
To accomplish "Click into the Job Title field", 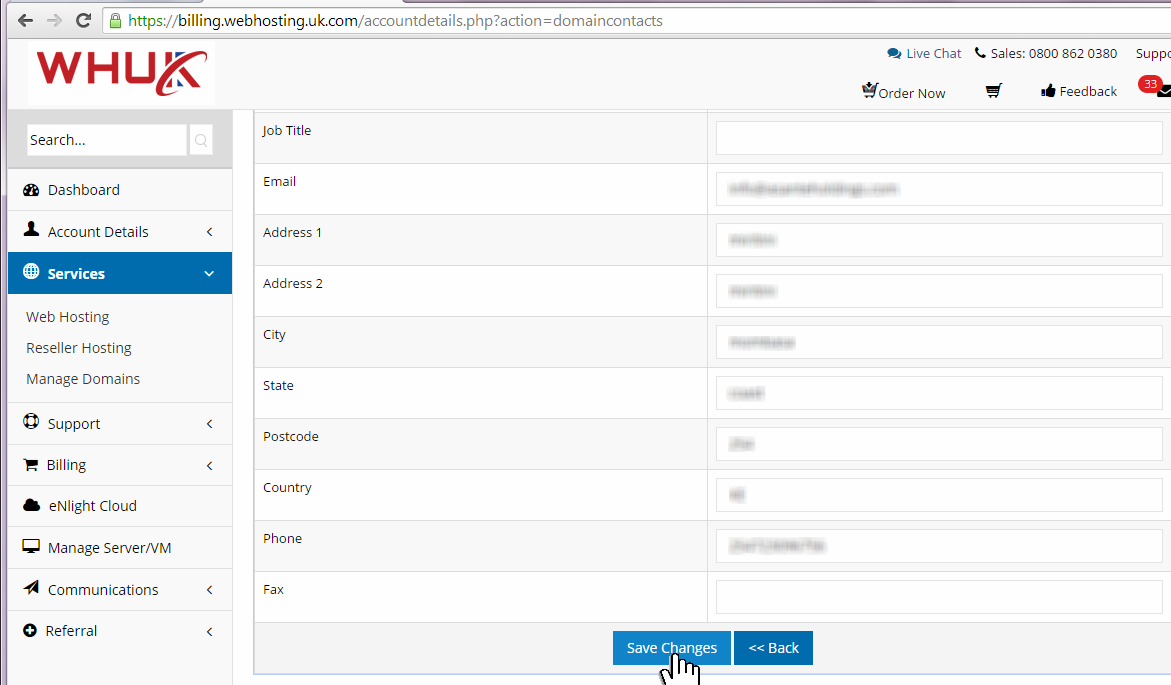I will click(x=938, y=138).
